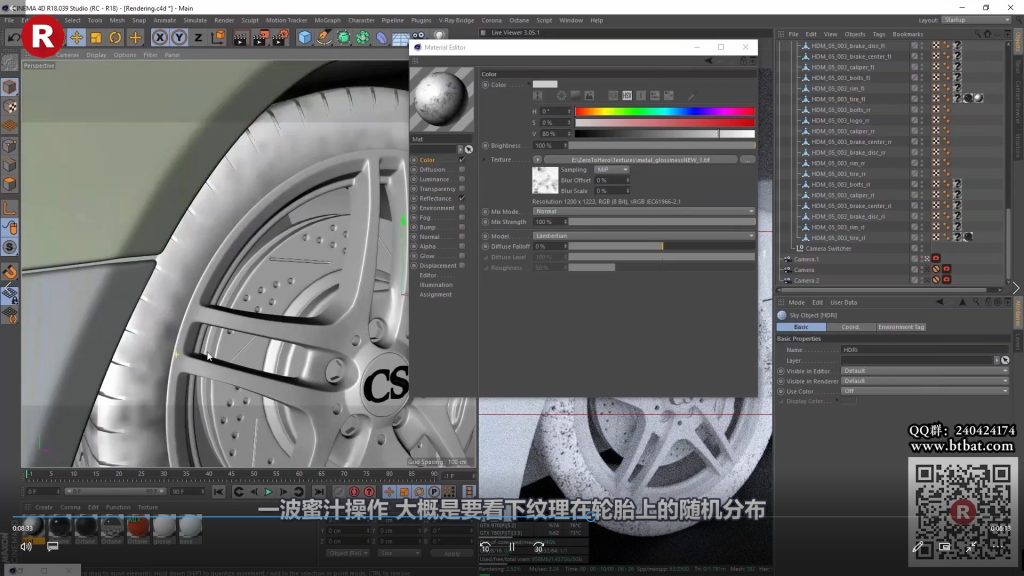The image size is (1024, 576).
Task: Select the Move tool in the toolbar
Action: (x=76, y=37)
